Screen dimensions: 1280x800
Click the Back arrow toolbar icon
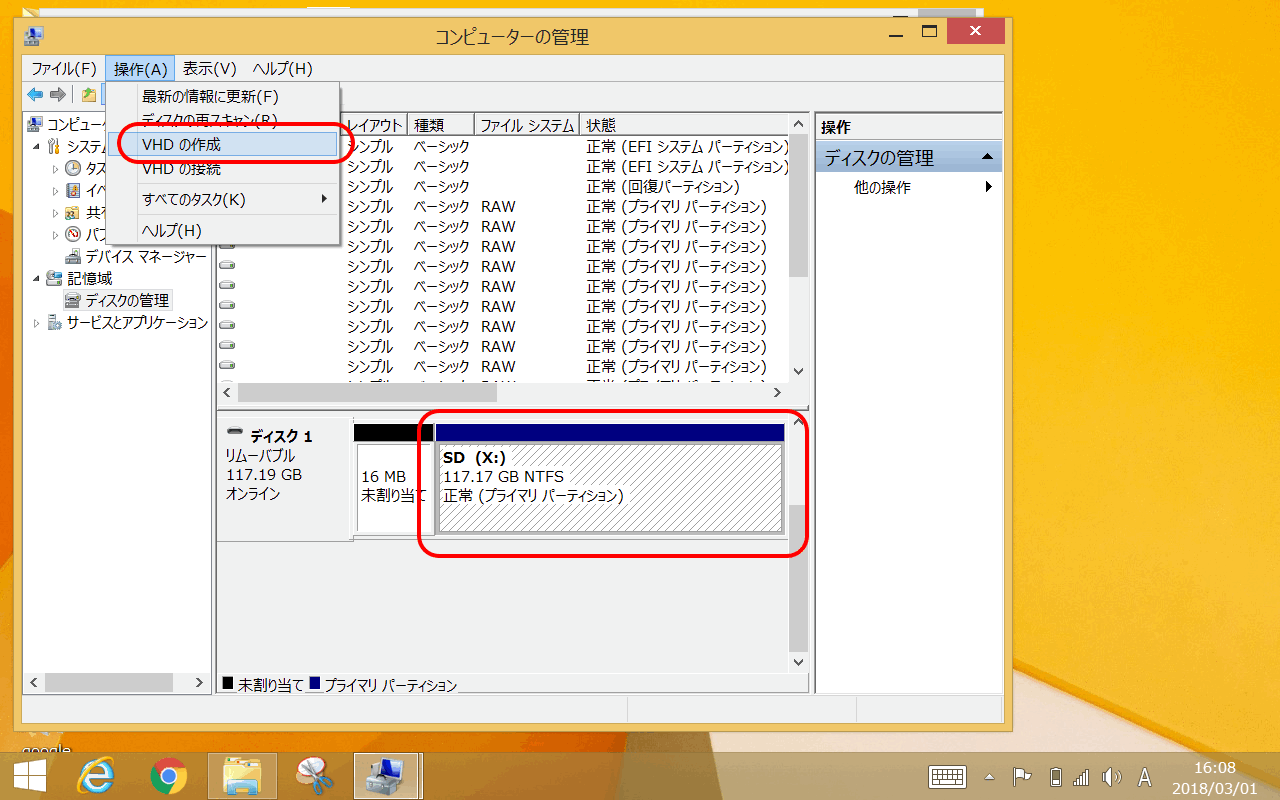click(35, 95)
